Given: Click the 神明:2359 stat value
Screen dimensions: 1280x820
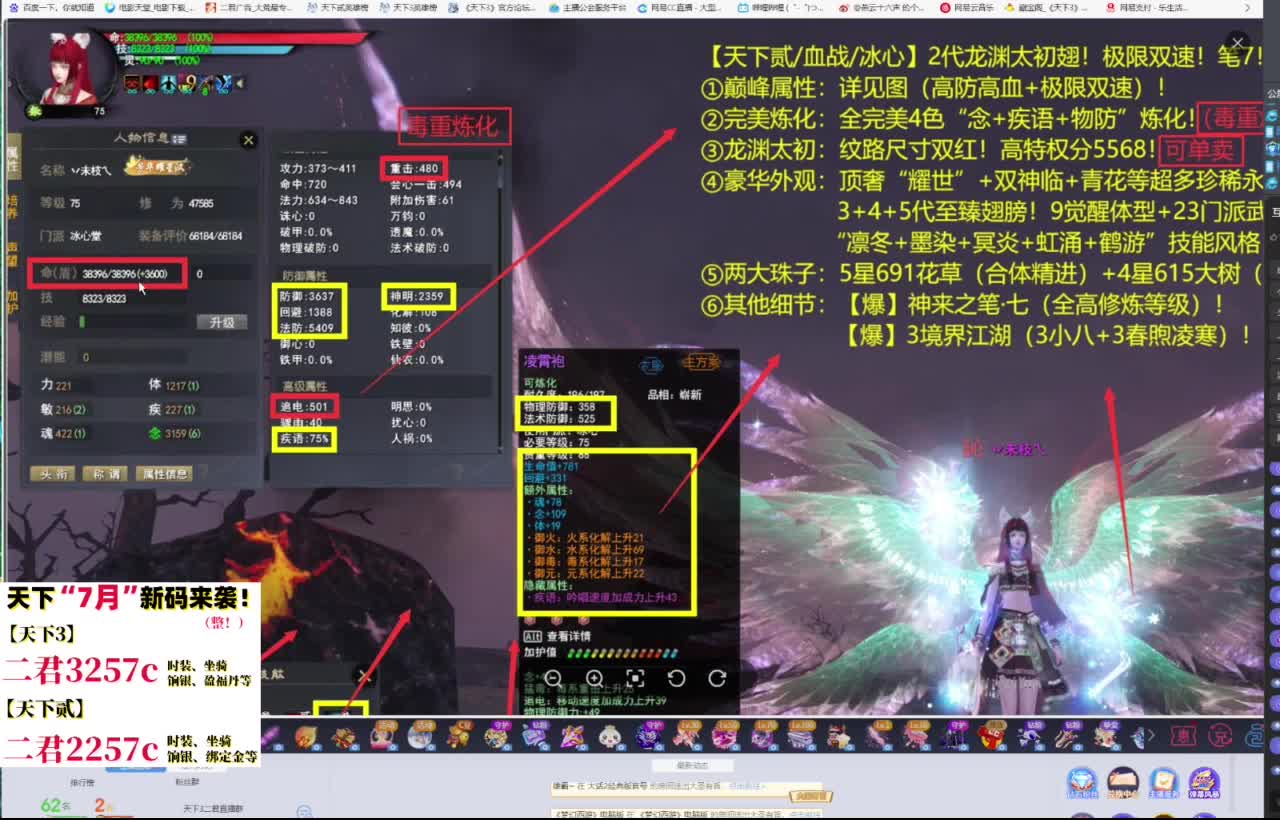Looking at the screenshot, I should click(418, 296).
